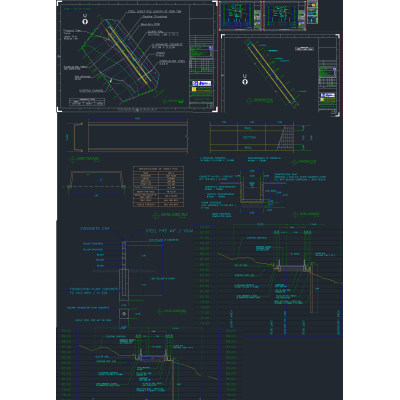Click the north arrow symbol in the top-left layout
Image resolution: width=400 pixels, height=400 pixels.
click(x=85, y=20)
